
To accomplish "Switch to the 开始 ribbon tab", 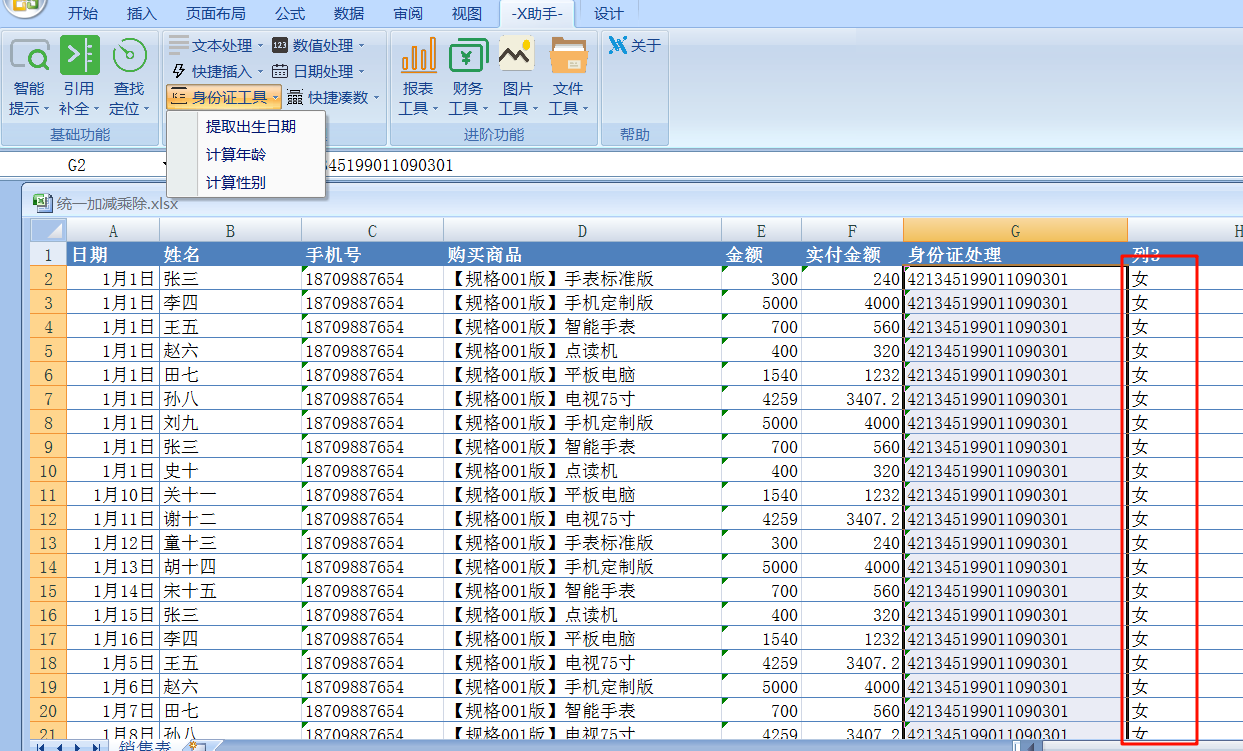I will coord(83,13).
